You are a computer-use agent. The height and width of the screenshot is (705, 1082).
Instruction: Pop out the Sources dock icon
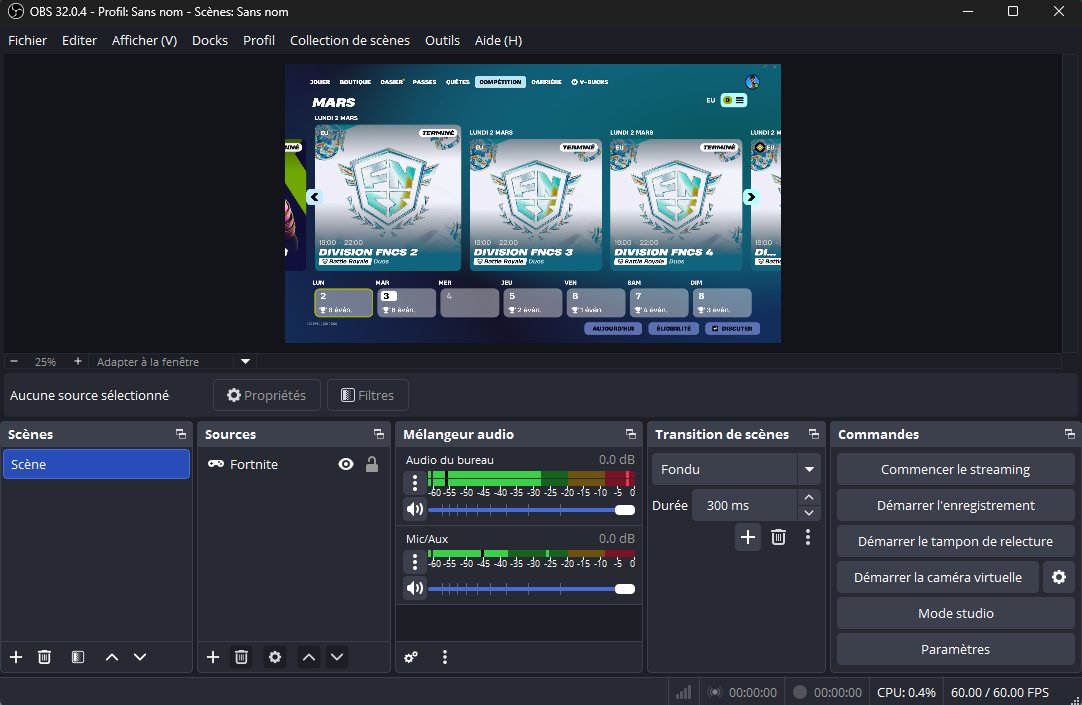tap(379, 434)
